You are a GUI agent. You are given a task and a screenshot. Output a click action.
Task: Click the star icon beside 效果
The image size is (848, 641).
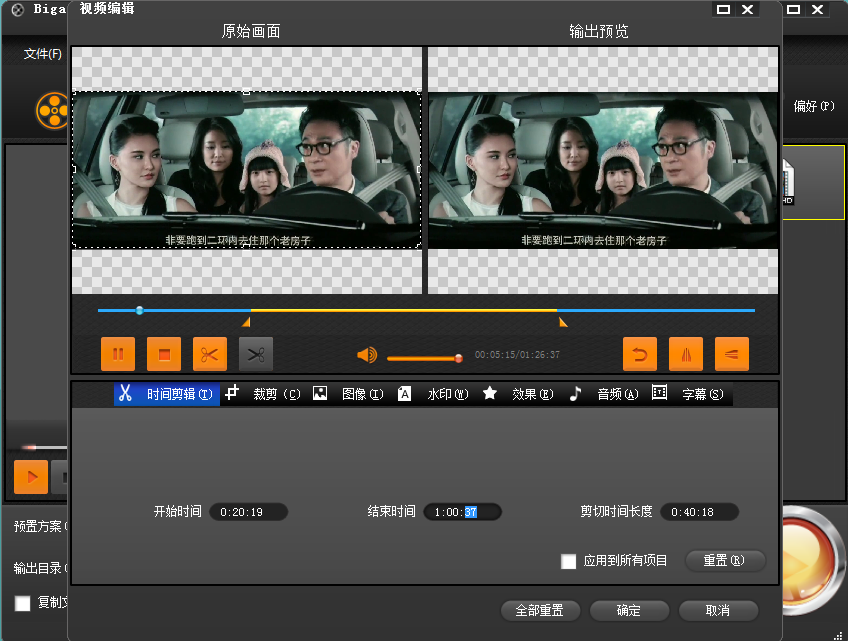pos(489,393)
